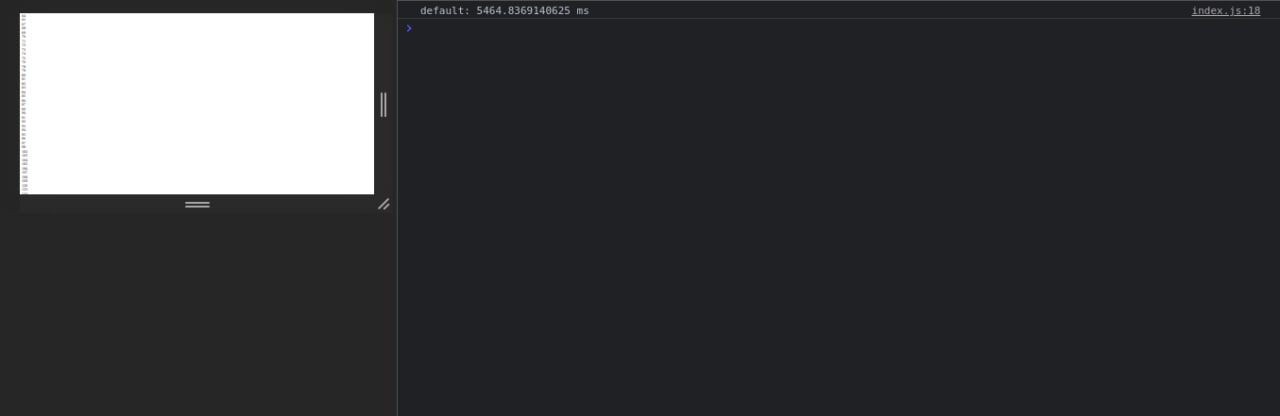Image resolution: width=1280 pixels, height=416 pixels.
Task: Click the diagonal corner resize handle
Action: click(x=383, y=204)
